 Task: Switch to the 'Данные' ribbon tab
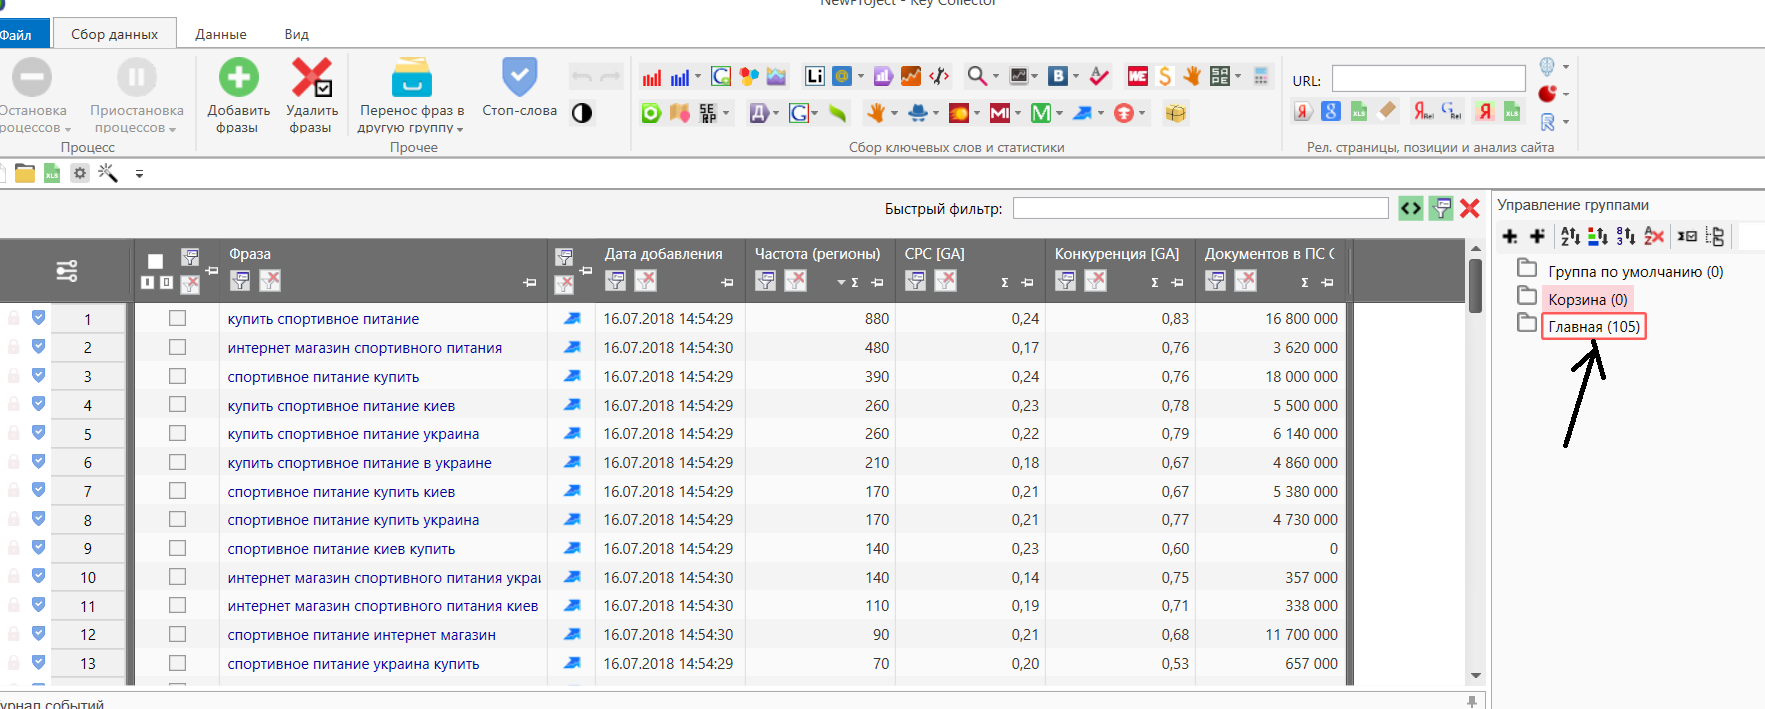pyautogui.click(x=220, y=34)
